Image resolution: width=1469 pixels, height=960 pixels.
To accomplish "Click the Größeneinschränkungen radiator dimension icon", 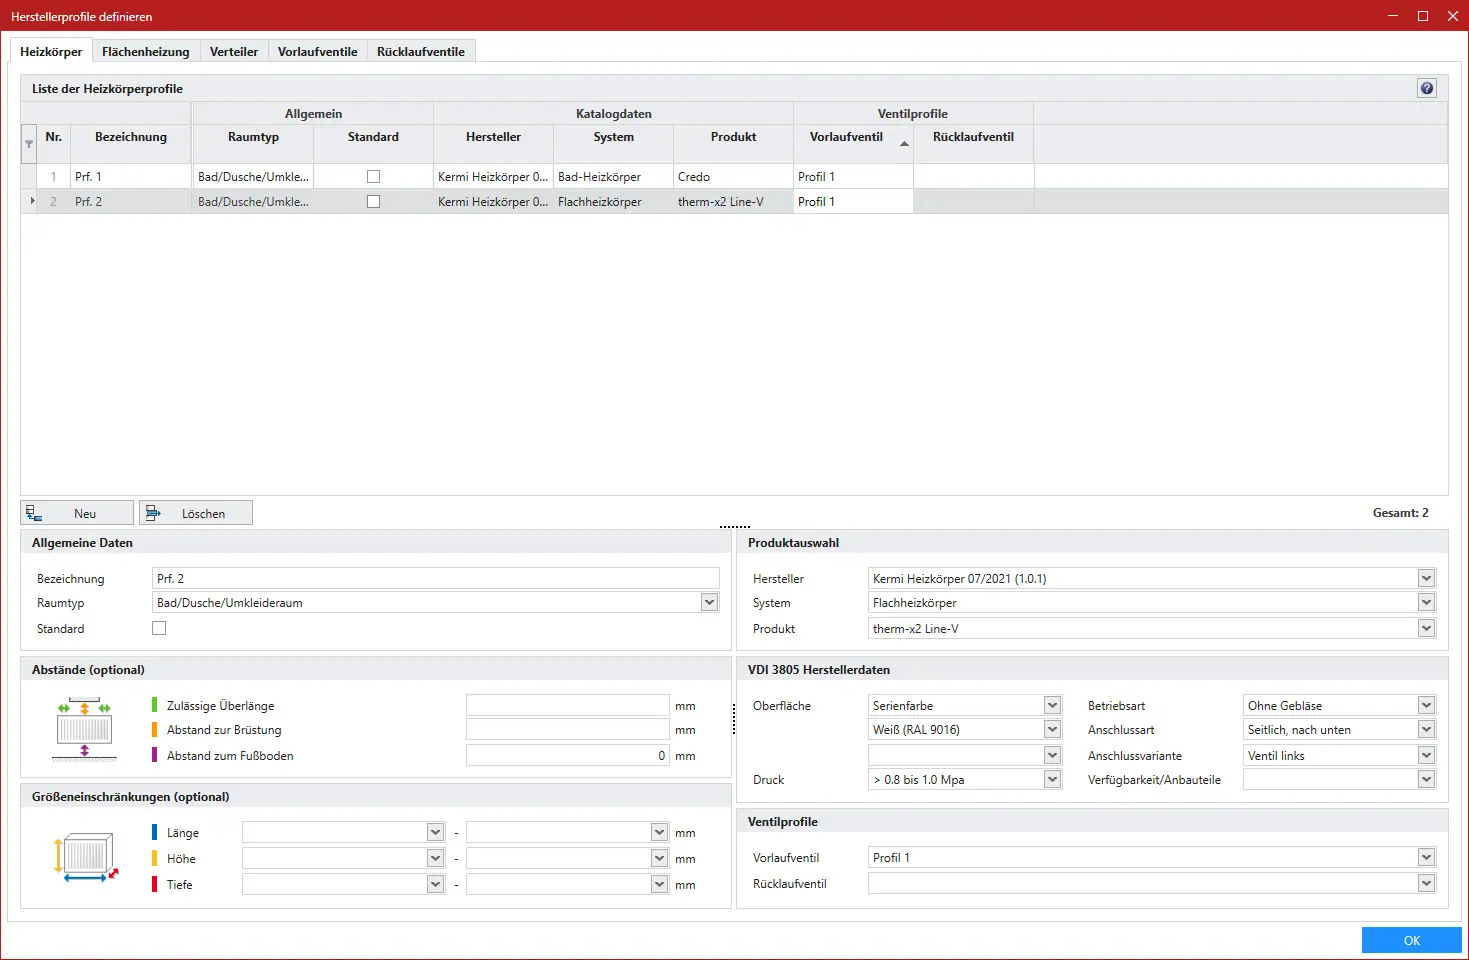I will [85, 858].
